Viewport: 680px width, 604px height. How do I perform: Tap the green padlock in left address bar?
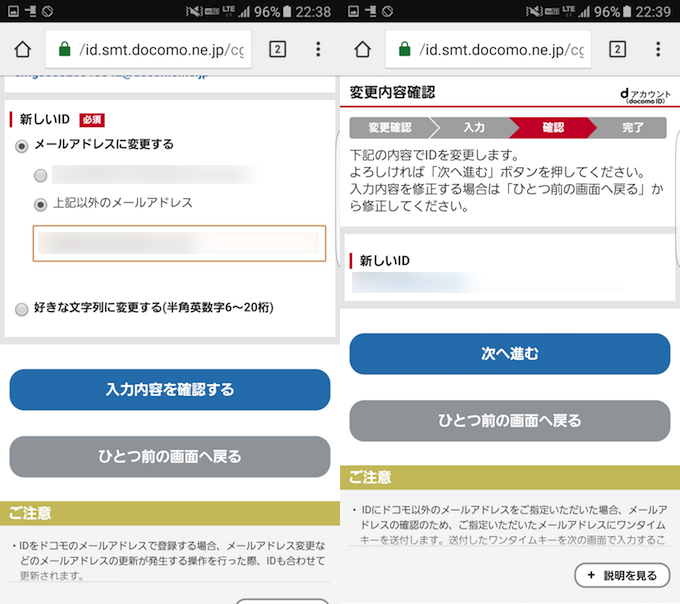pos(64,49)
